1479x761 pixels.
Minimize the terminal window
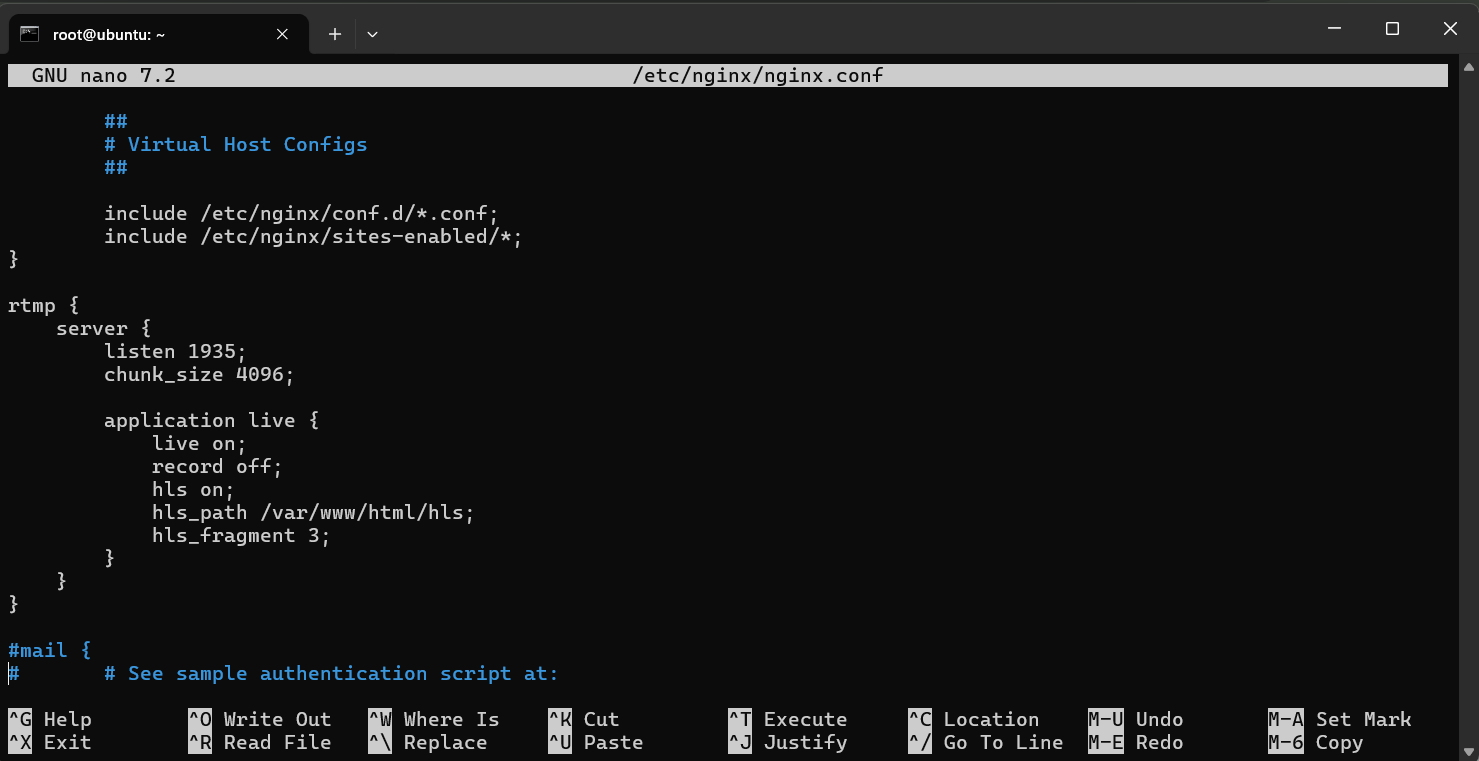tap(1335, 29)
